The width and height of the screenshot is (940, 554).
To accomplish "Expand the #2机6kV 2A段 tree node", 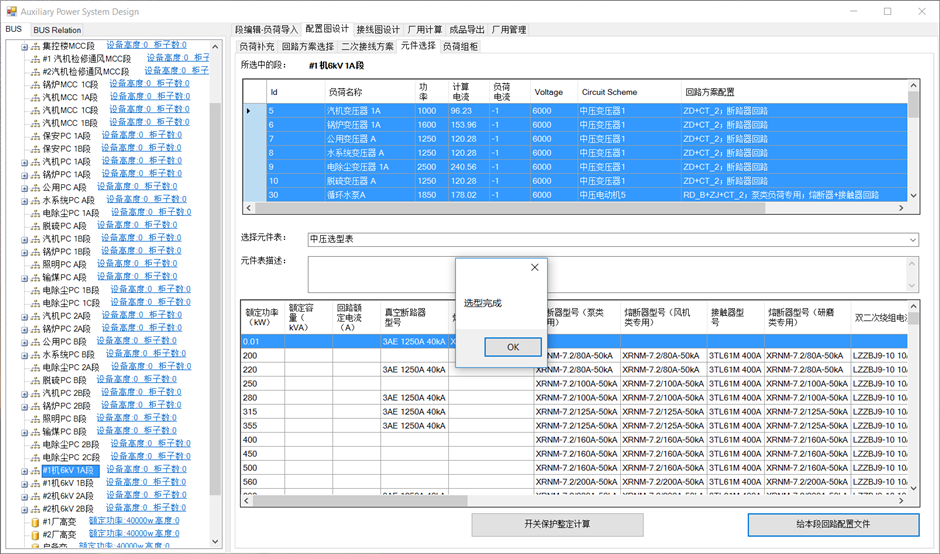I will [24, 496].
